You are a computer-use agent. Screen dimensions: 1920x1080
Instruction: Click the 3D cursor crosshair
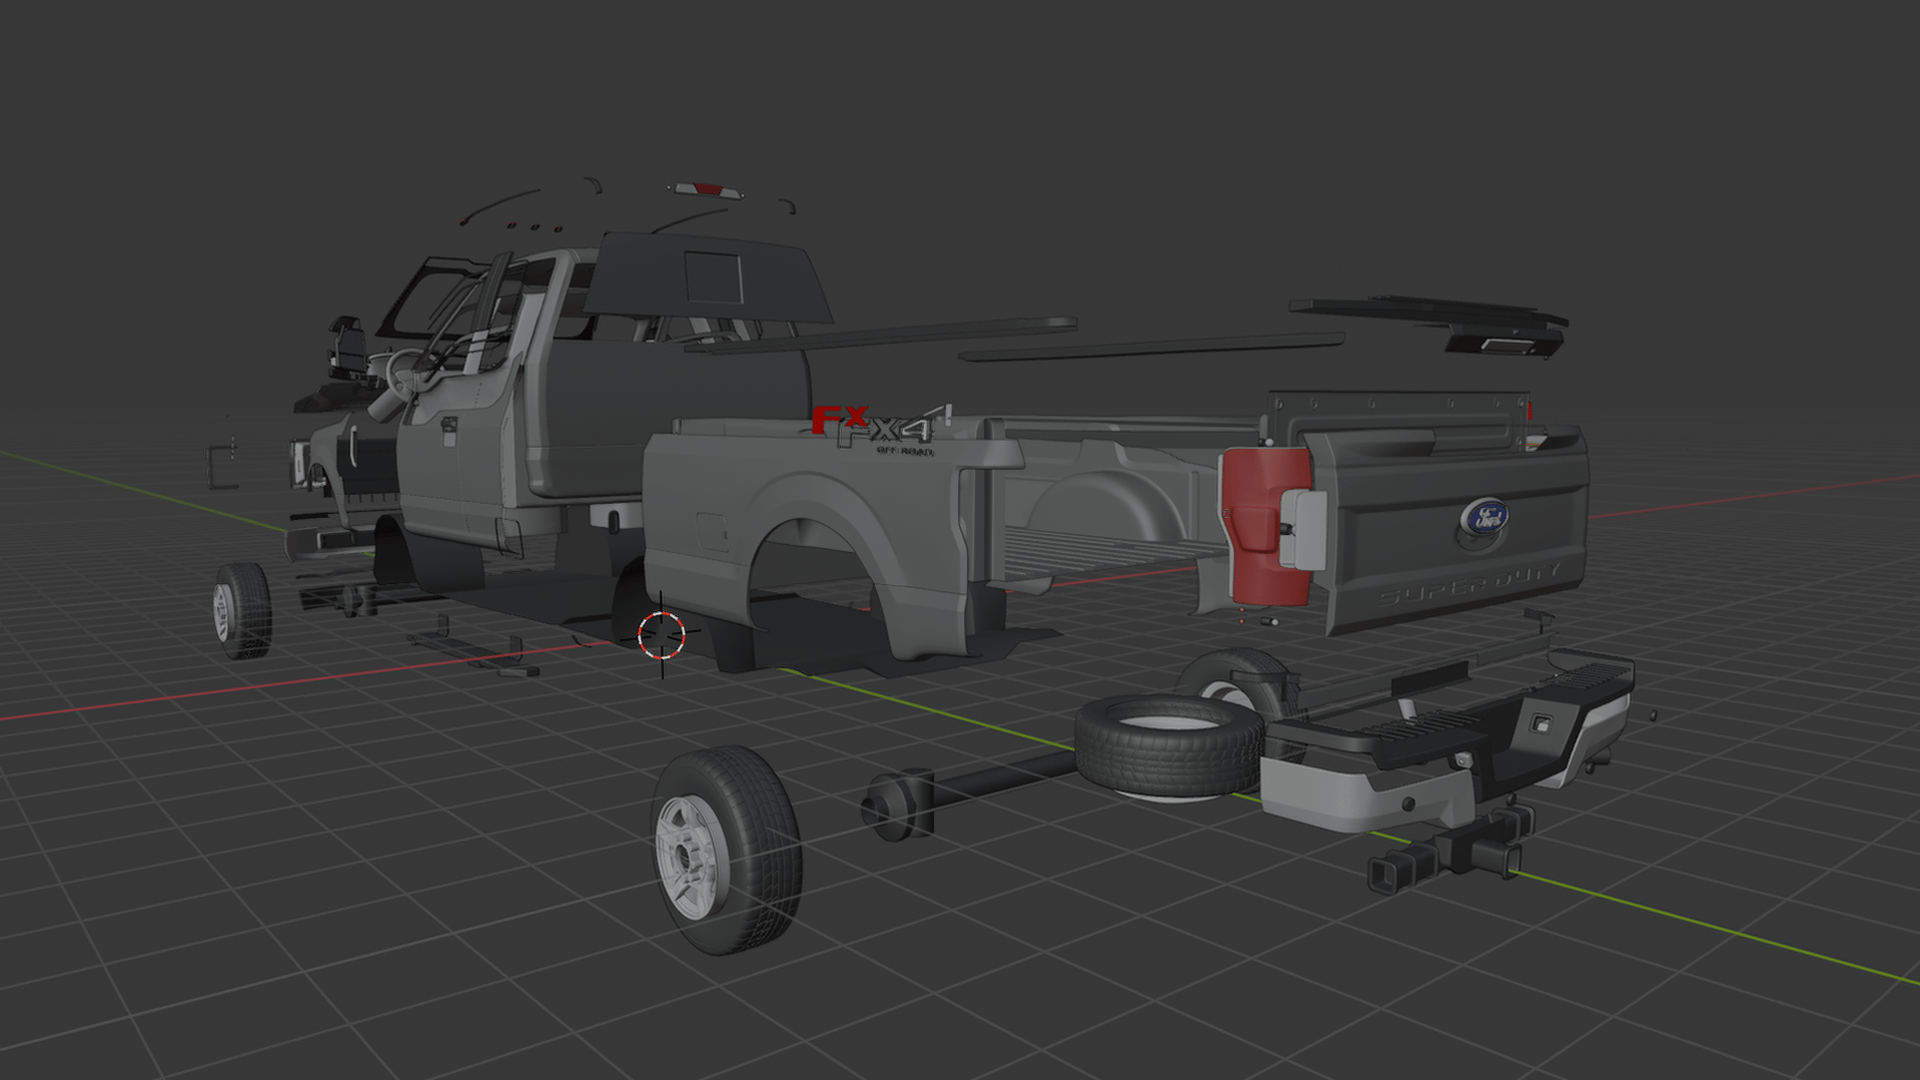pyautogui.click(x=662, y=634)
